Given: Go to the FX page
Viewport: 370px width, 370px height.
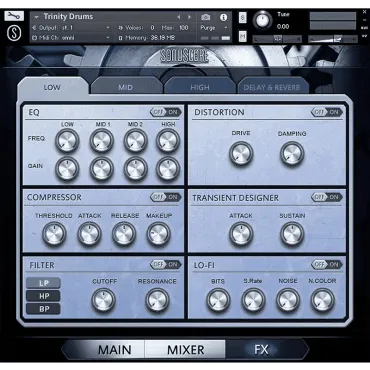Looking at the screenshot, I should (262, 350).
